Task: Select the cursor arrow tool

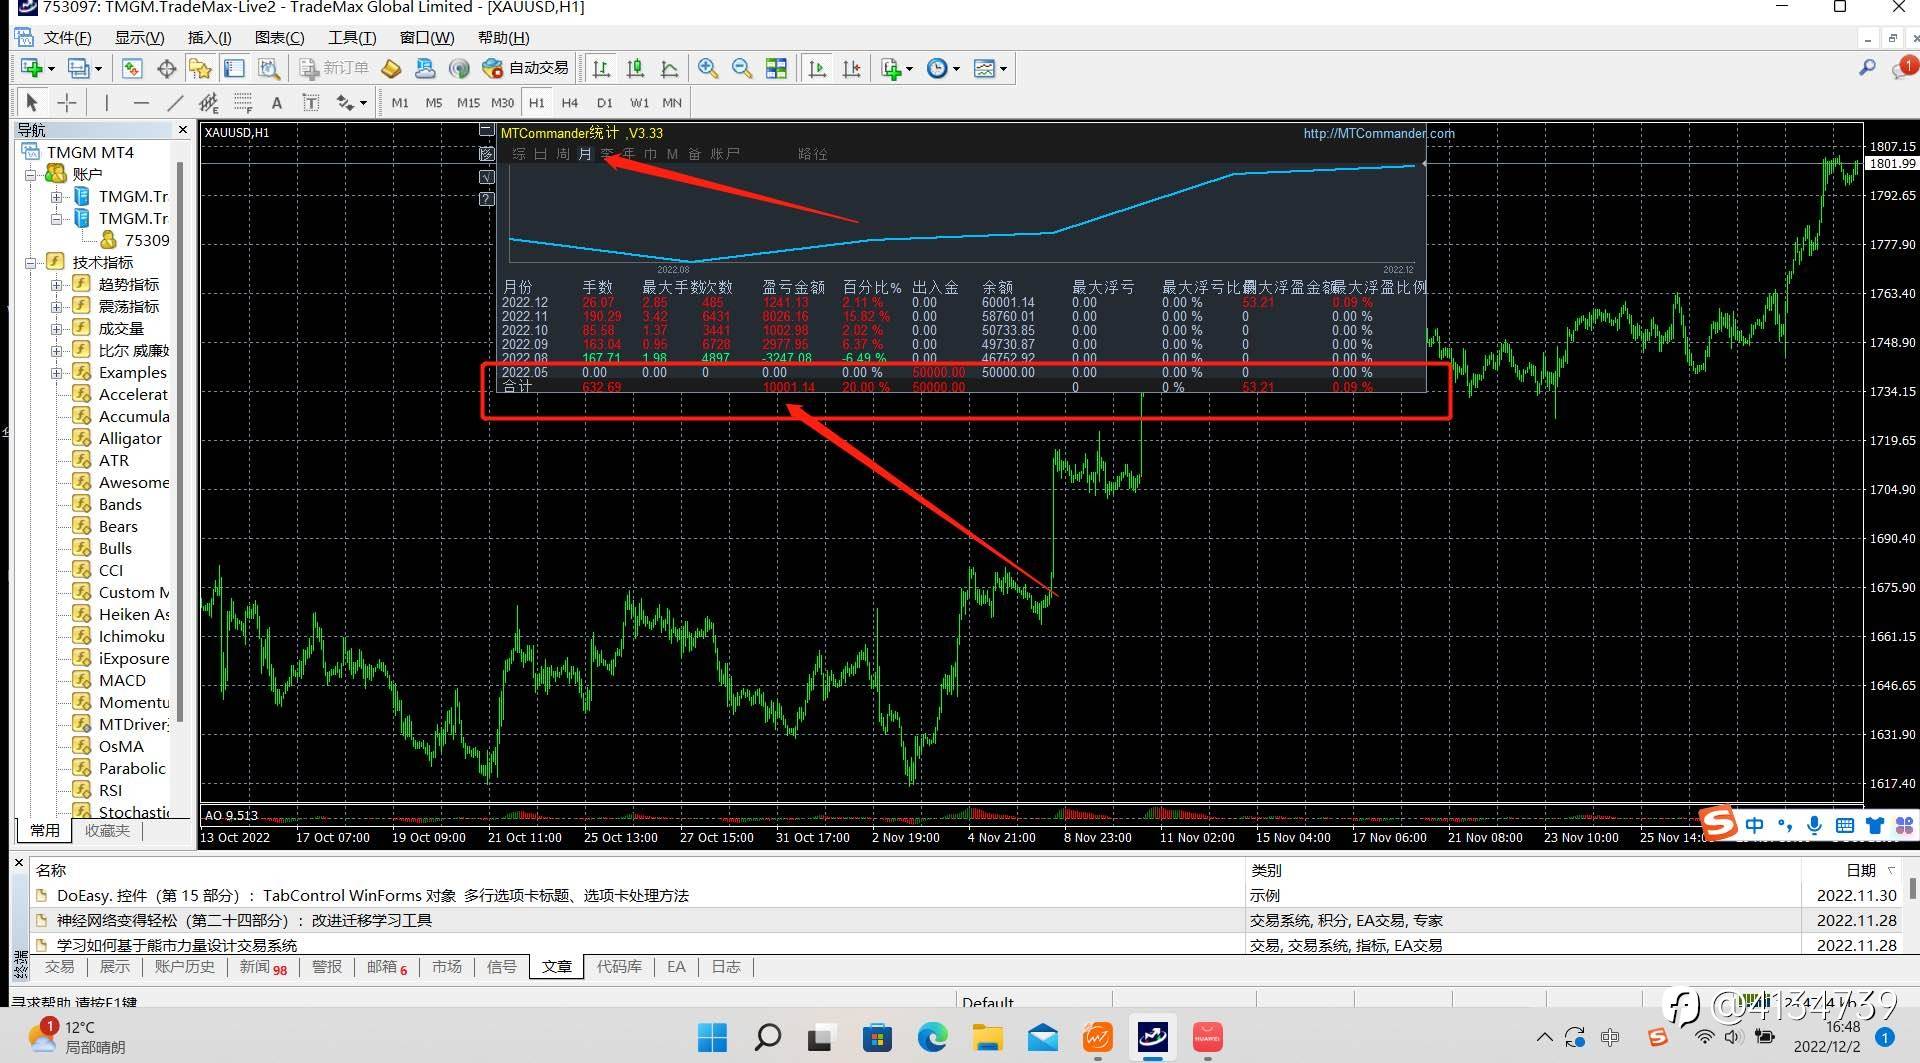Action: click(32, 102)
